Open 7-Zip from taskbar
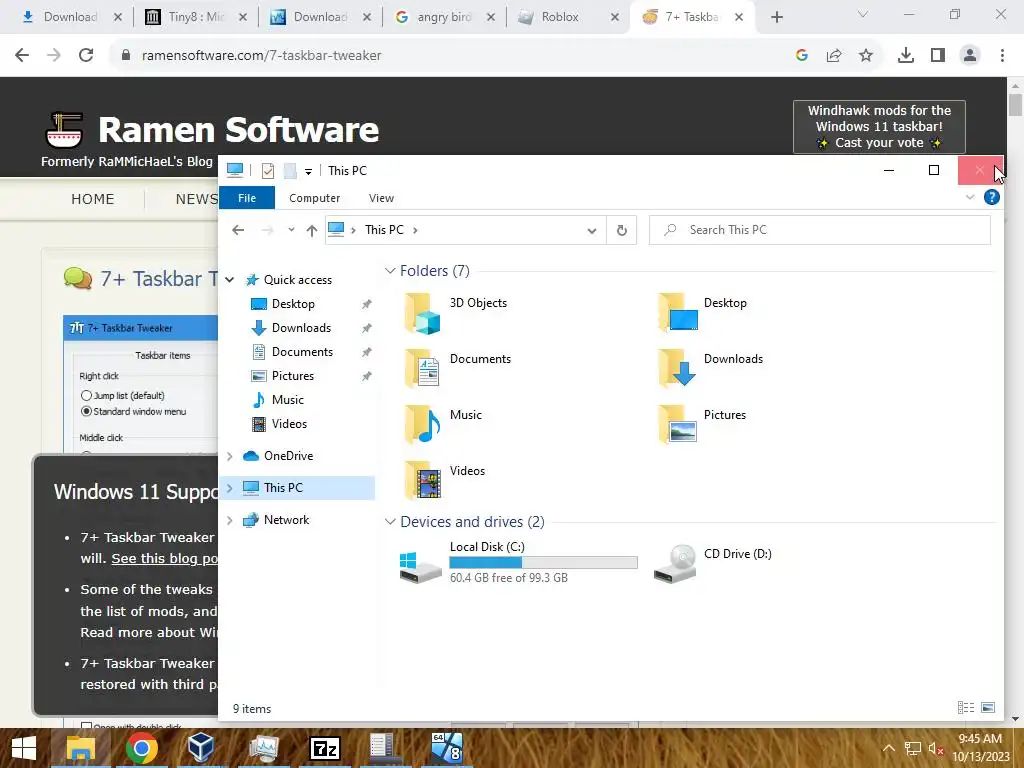Image resolution: width=1024 pixels, height=768 pixels. coord(325,748)
